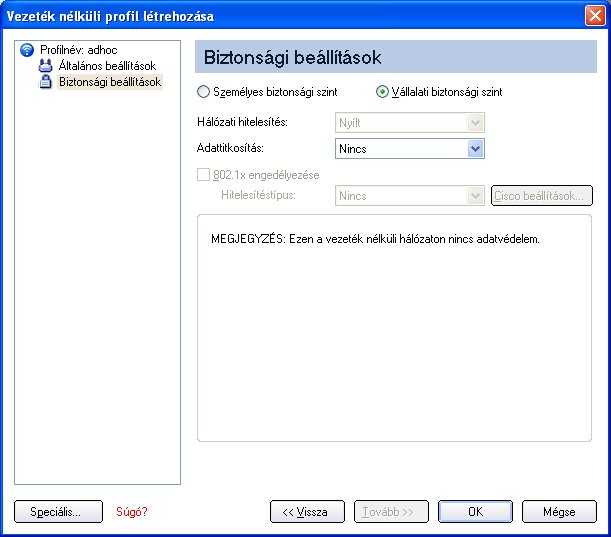
Task: Click the wireless profile icon beside Profilnév
Action: 27,49
